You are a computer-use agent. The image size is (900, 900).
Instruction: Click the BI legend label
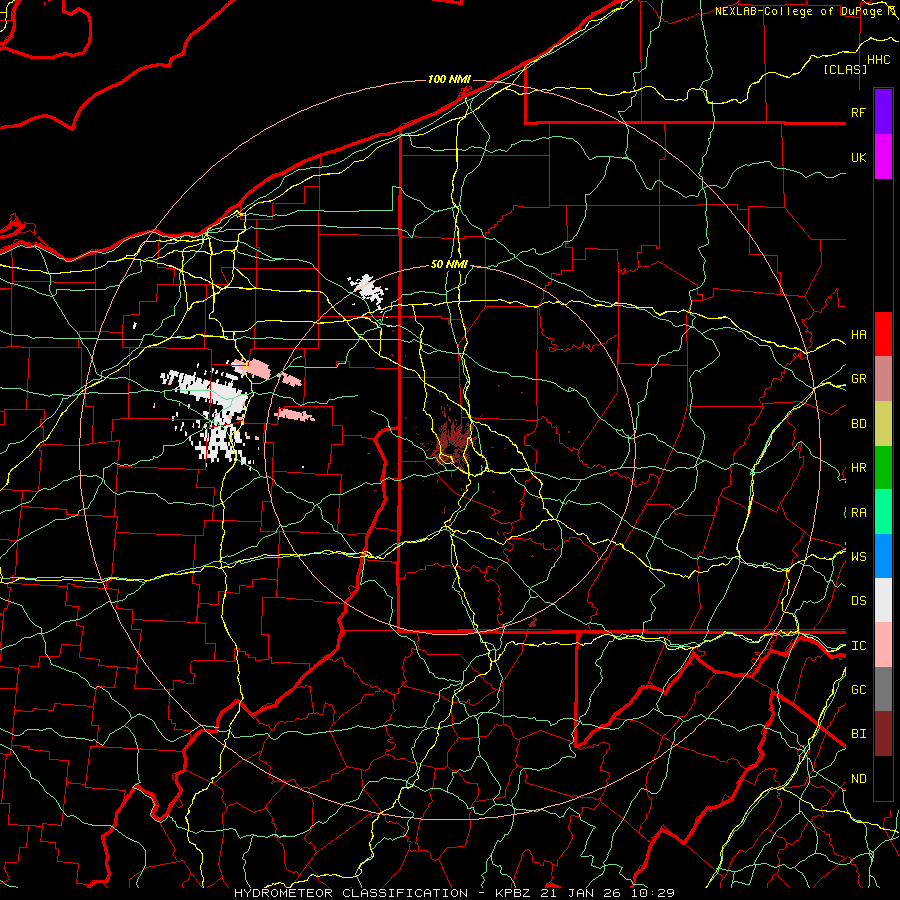click(x=858, y=734)
